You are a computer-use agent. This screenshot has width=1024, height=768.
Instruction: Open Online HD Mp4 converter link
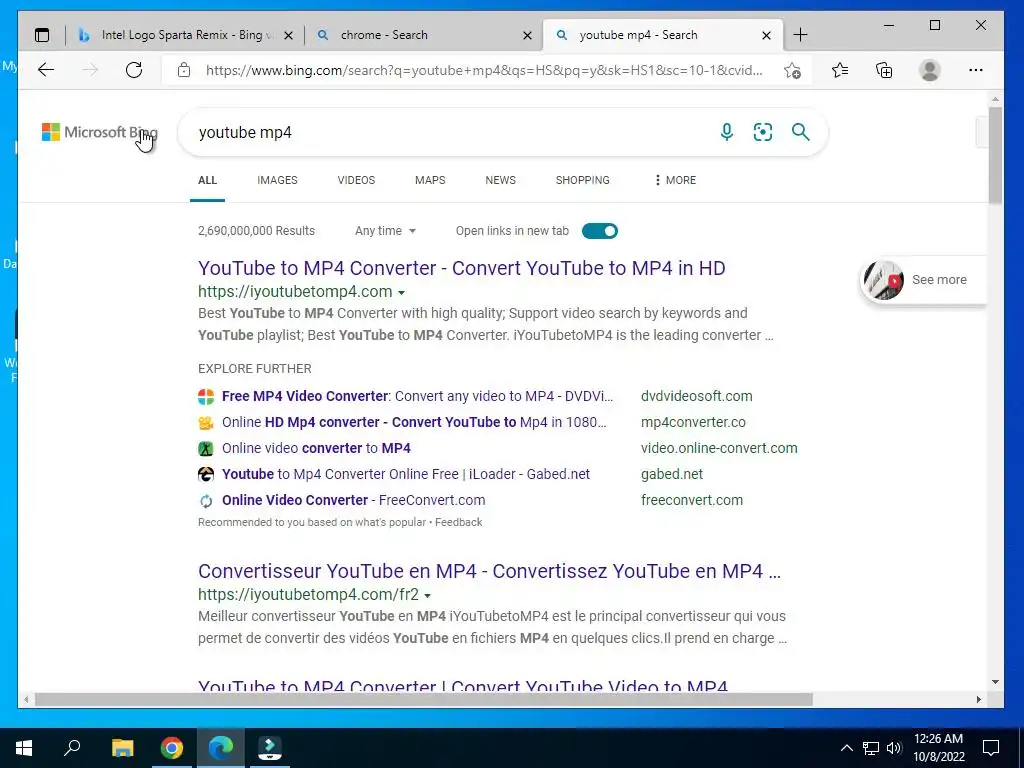pos(414,422)
